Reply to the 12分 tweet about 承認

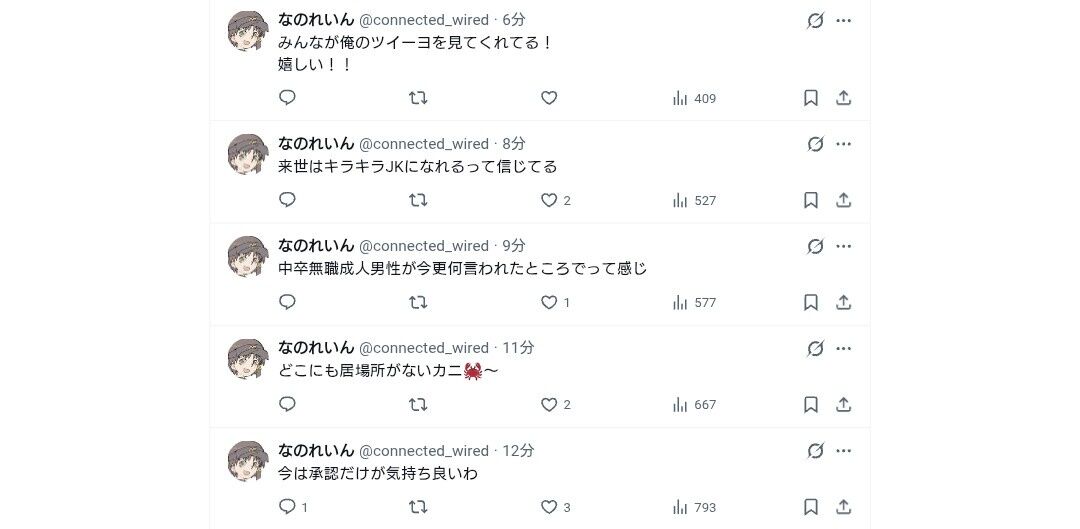(x=287, y=506)
